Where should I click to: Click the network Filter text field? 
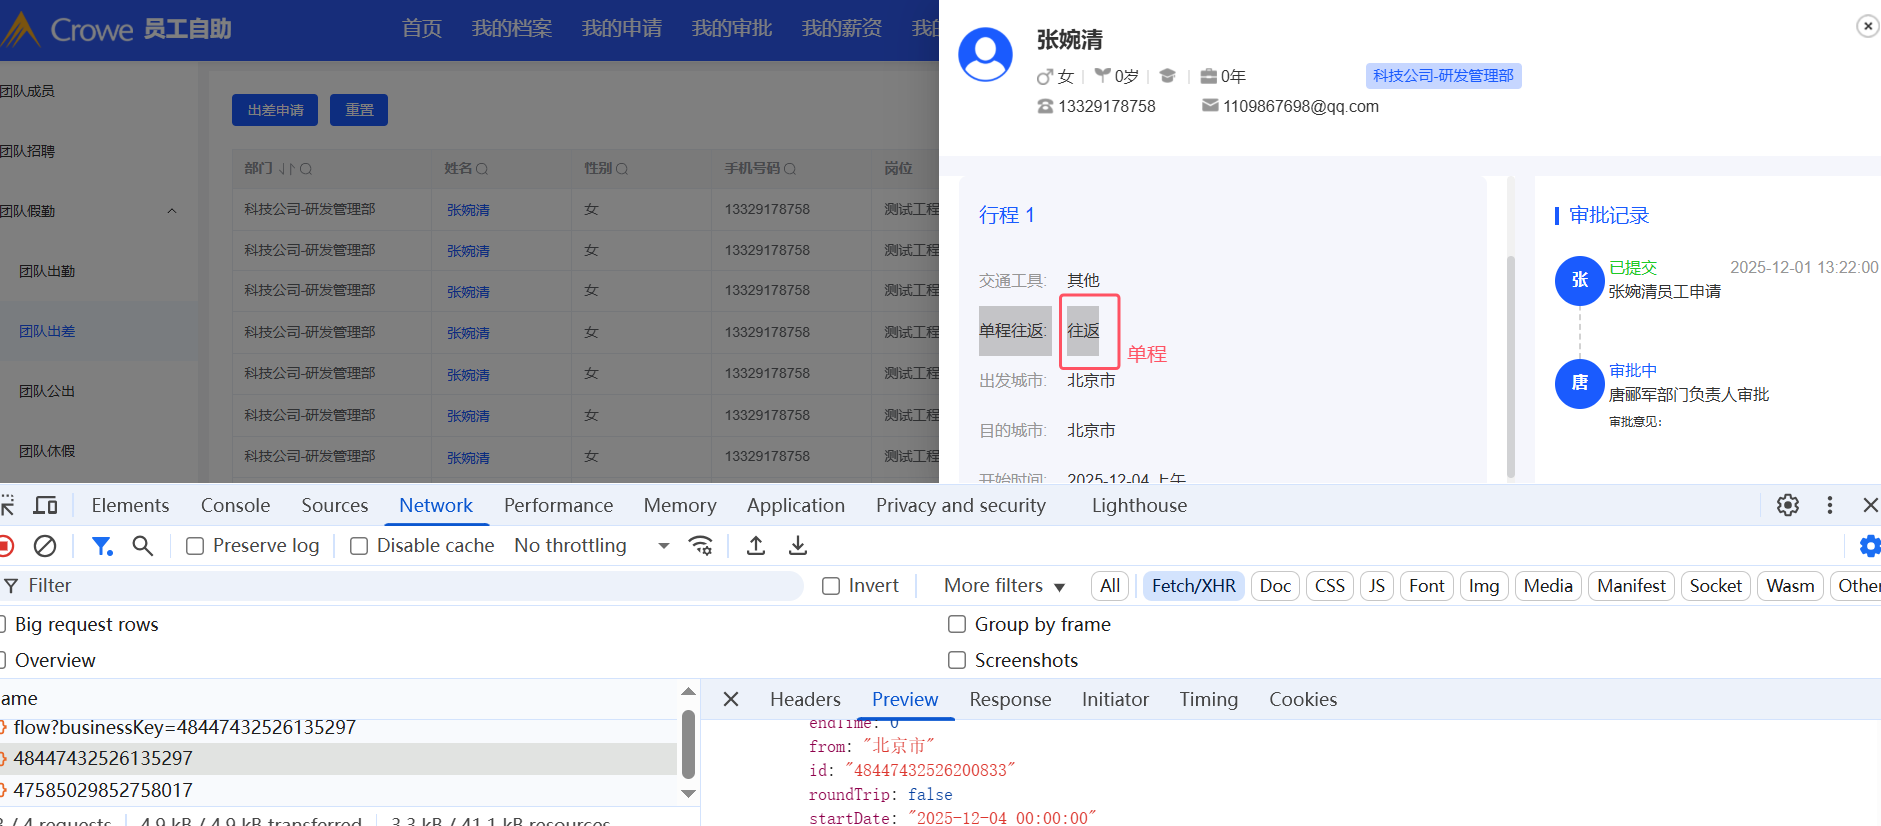400,586
